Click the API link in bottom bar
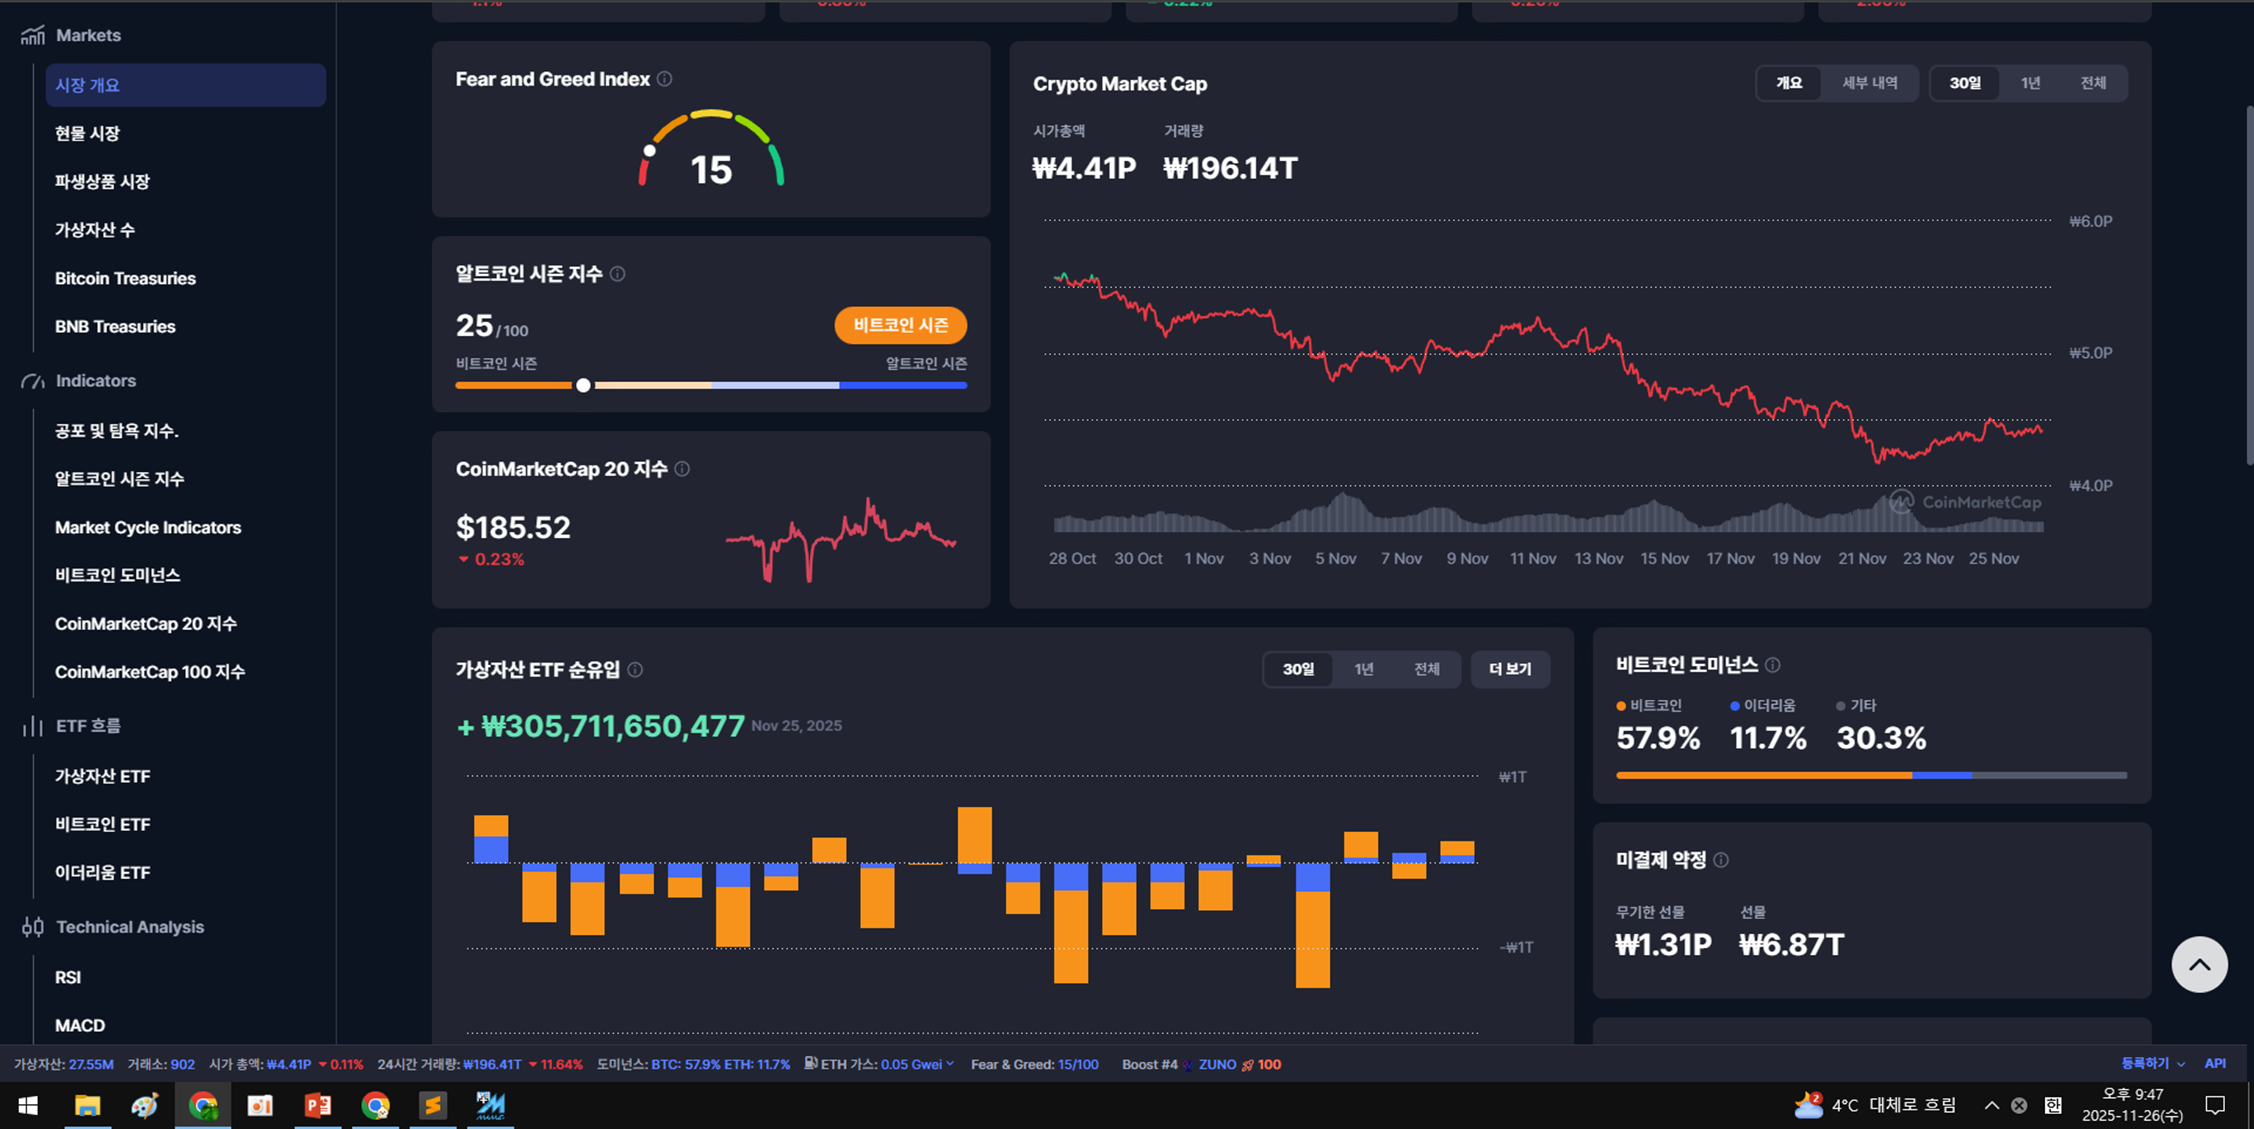 [x=2215, y=1064]
